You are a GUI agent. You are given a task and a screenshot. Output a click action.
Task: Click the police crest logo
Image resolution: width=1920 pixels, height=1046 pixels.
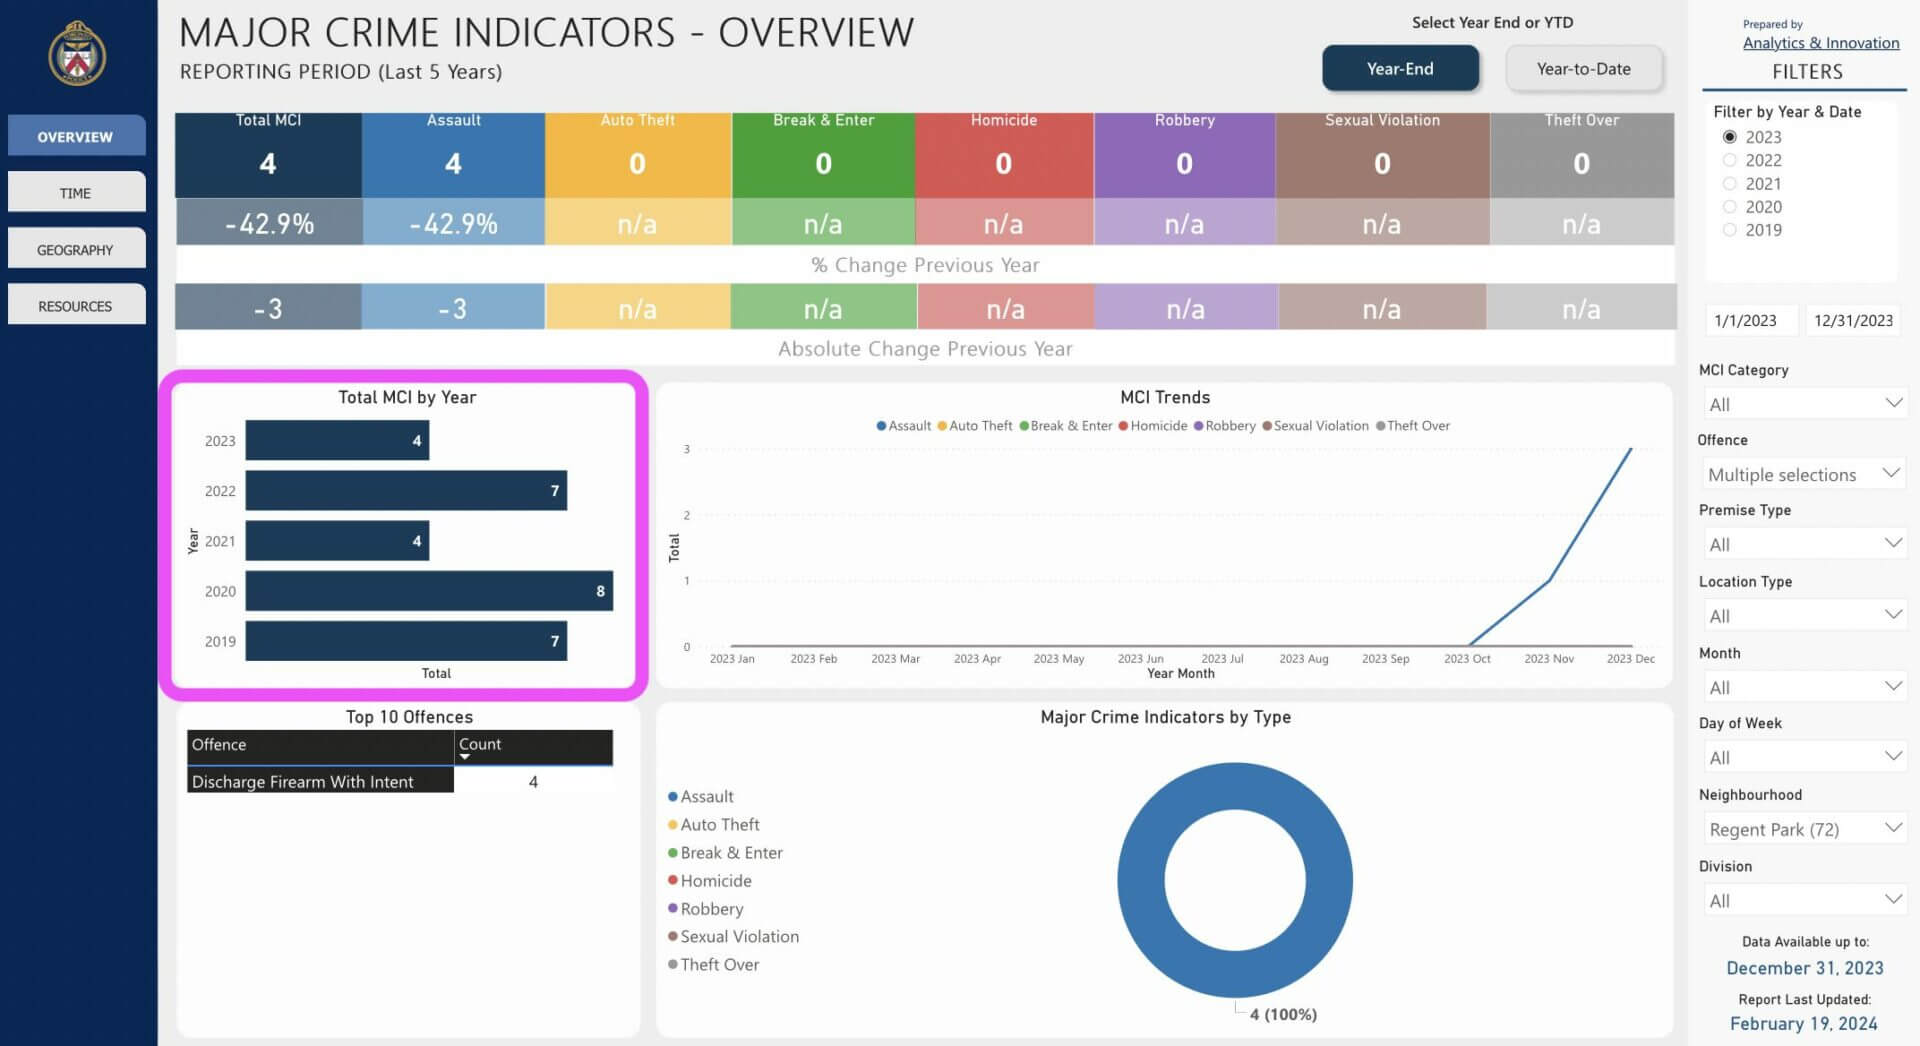point(77,54)
